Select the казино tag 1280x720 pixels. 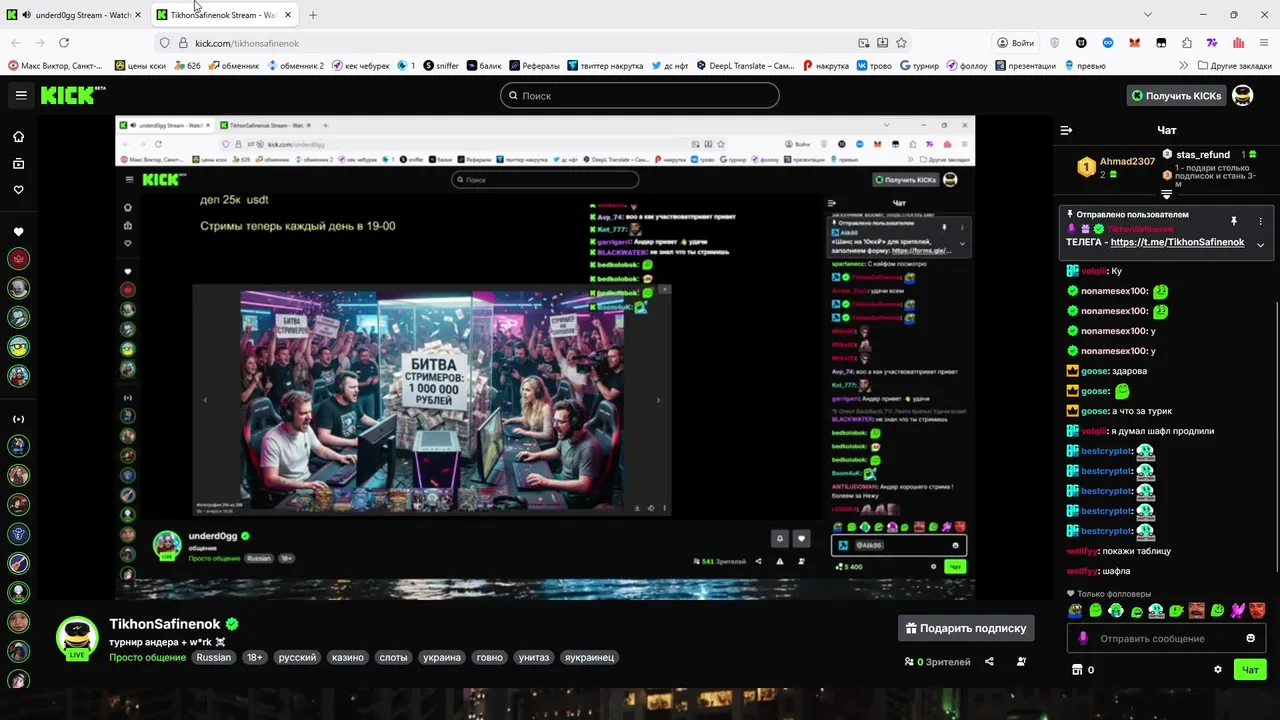[348, 657]
